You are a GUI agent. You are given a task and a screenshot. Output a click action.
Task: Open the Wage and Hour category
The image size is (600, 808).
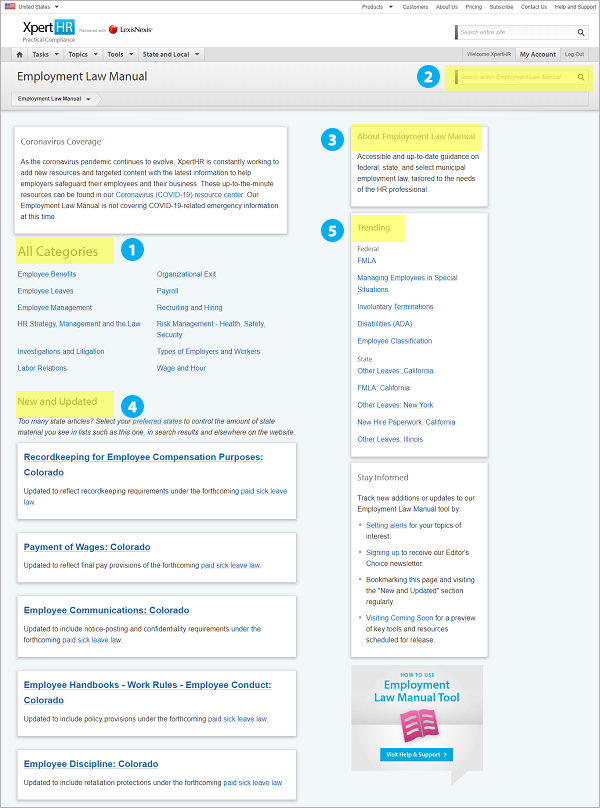click(181, 368)
